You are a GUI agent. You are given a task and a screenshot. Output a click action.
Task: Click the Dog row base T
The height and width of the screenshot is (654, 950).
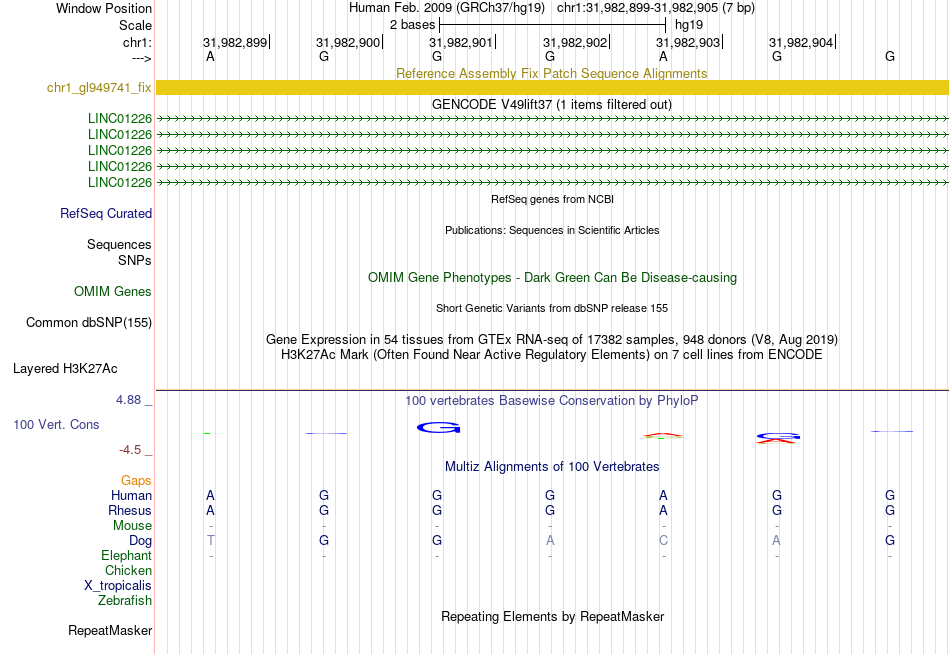[x=210, y=540]
